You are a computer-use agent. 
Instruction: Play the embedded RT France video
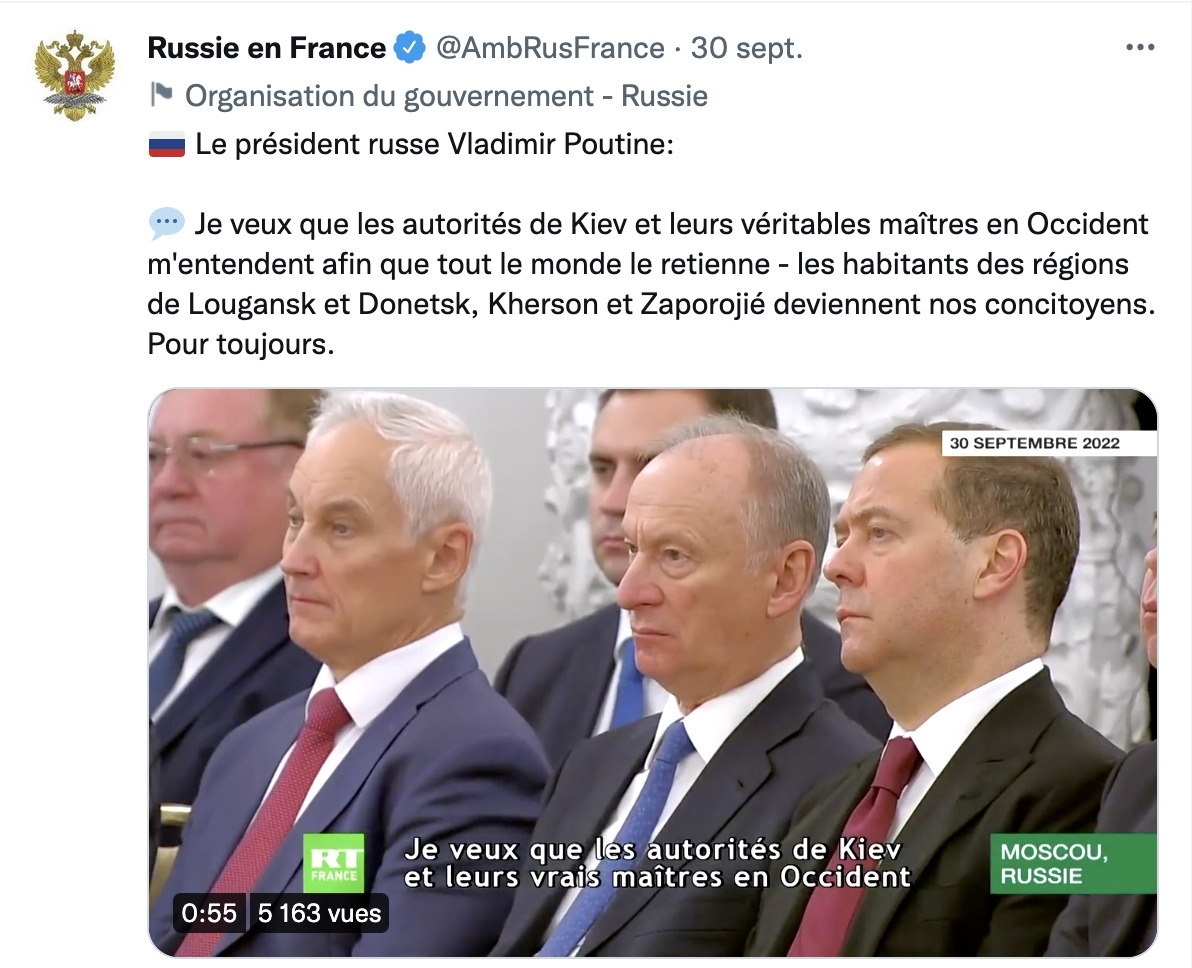pyautogui.click(x=652, y=650)
